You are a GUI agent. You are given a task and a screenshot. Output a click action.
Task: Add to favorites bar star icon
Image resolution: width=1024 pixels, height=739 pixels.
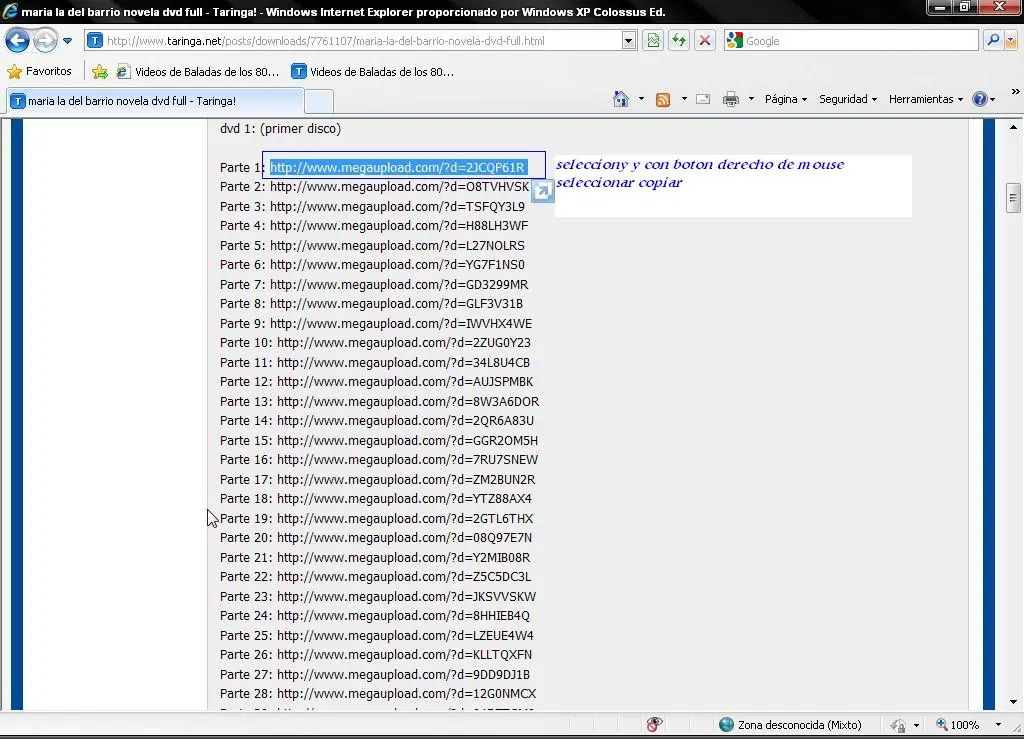click(x=100, y=72)
